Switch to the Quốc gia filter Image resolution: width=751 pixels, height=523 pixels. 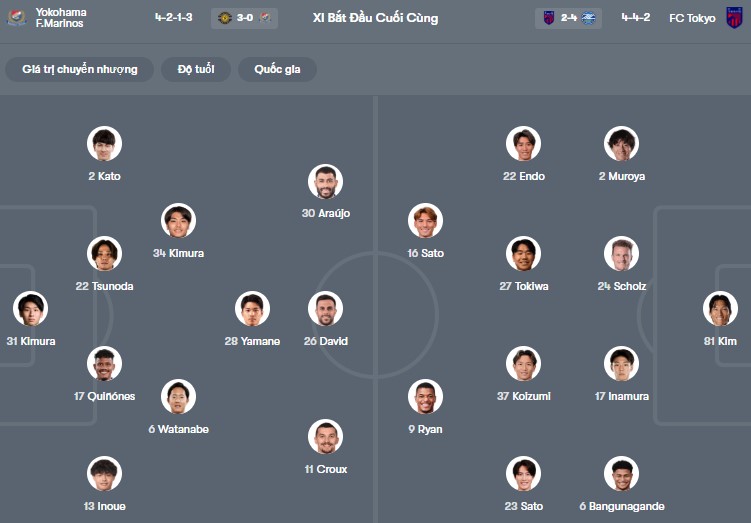click(277, 69)
